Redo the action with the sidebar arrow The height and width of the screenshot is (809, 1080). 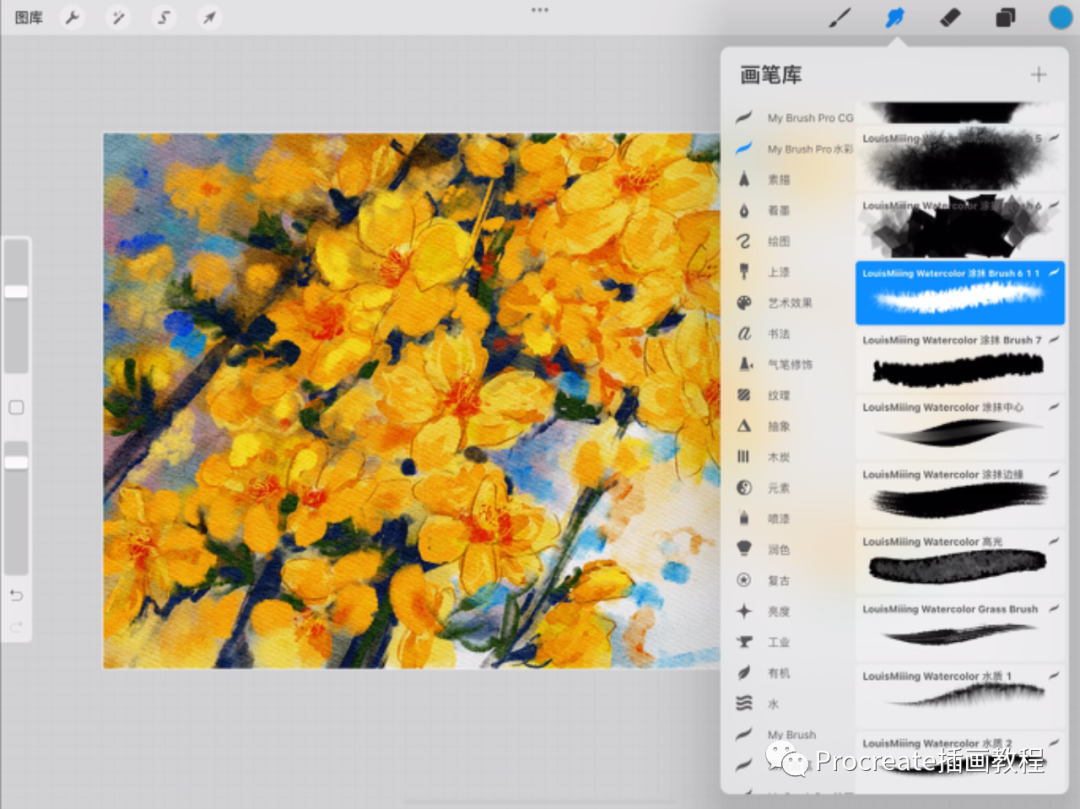pyautogui.click(x=17, y=627)
